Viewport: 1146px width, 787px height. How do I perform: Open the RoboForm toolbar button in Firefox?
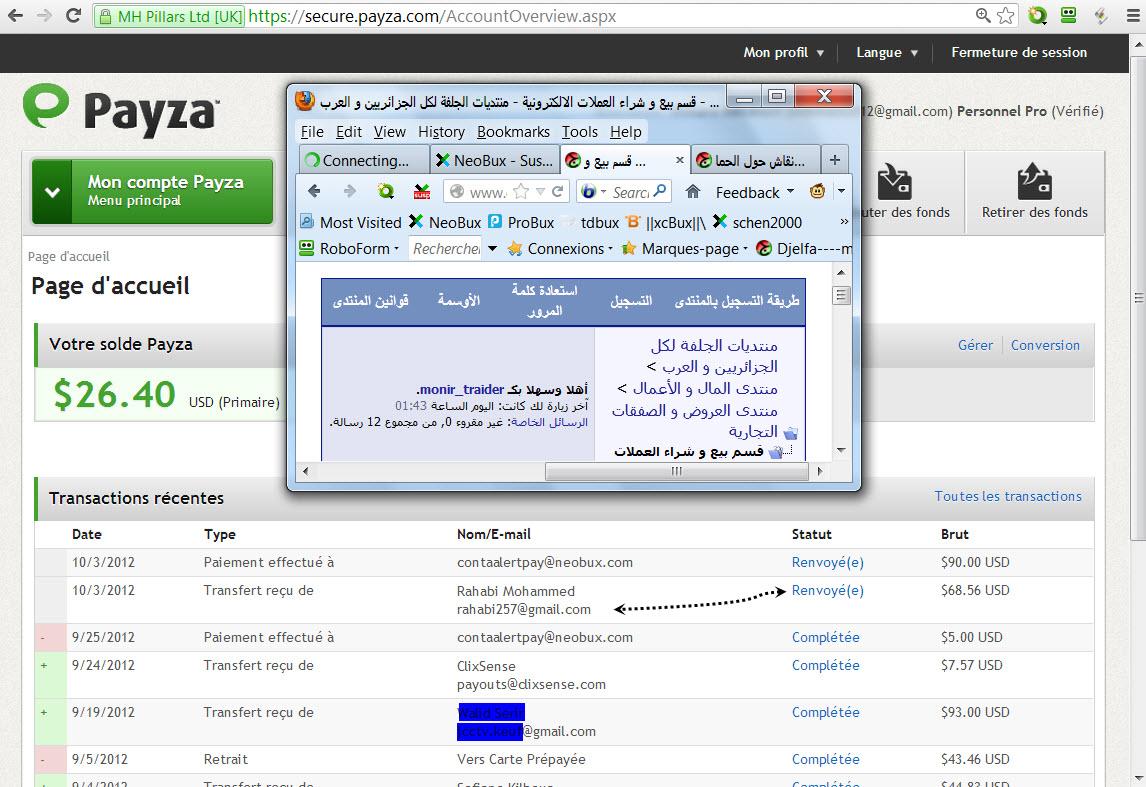pyautogui.click(x=349, y=248)
